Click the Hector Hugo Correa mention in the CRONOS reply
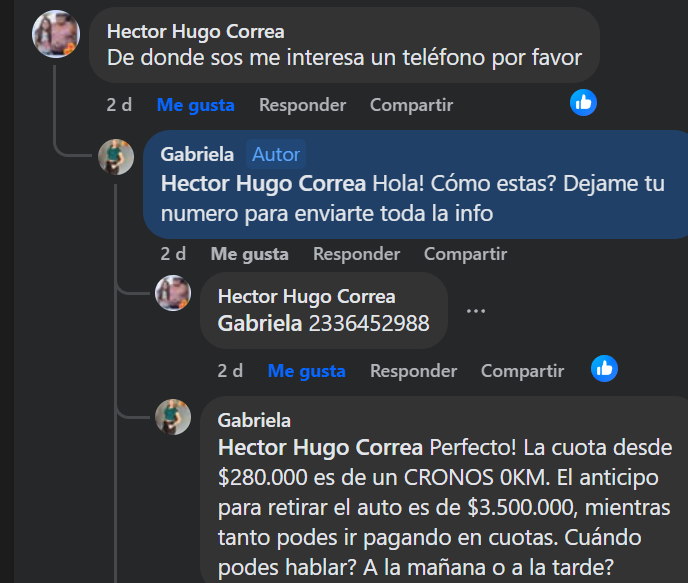 pyautogui.click(x=320, y=446)
